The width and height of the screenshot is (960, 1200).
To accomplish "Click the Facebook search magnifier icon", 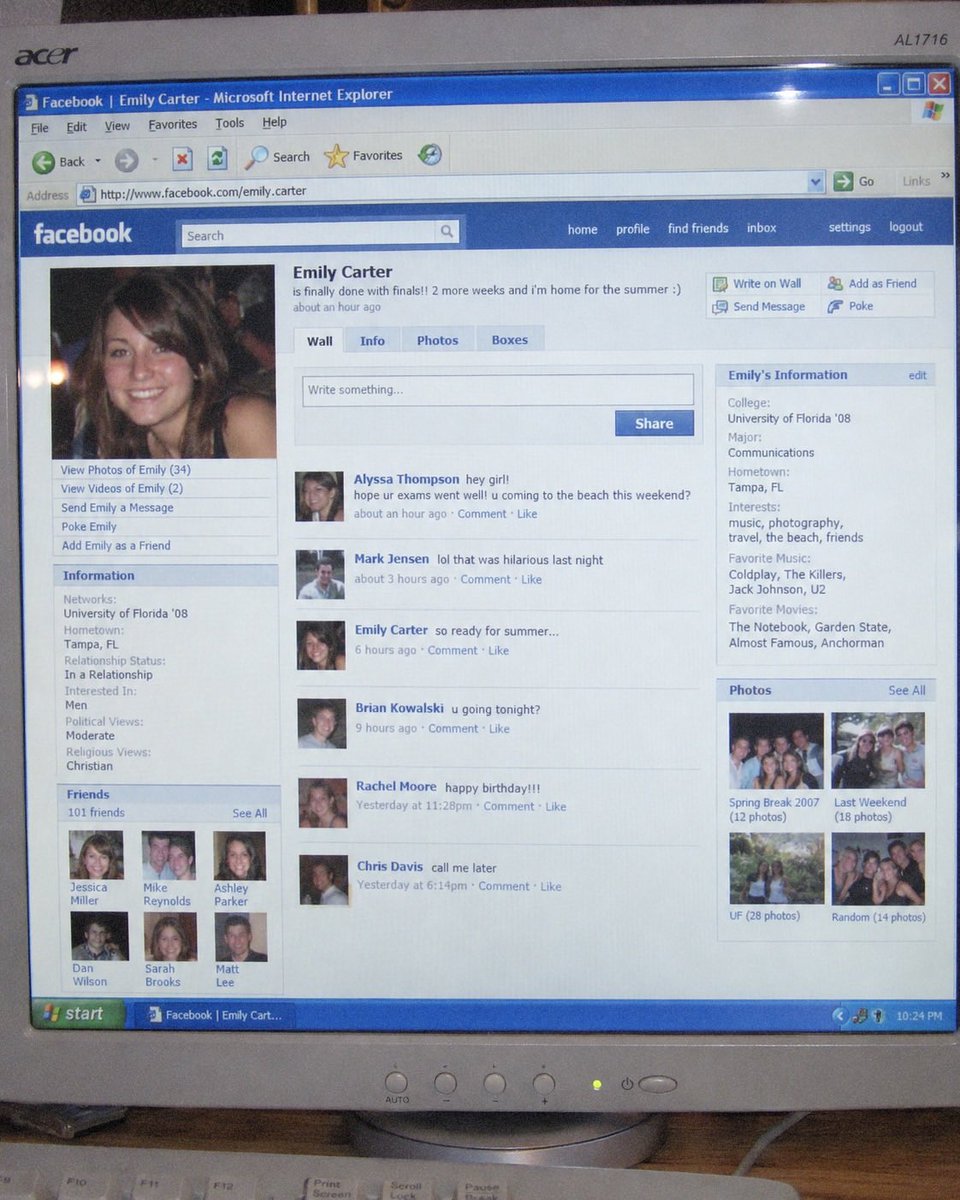I will tap(447, 232).
